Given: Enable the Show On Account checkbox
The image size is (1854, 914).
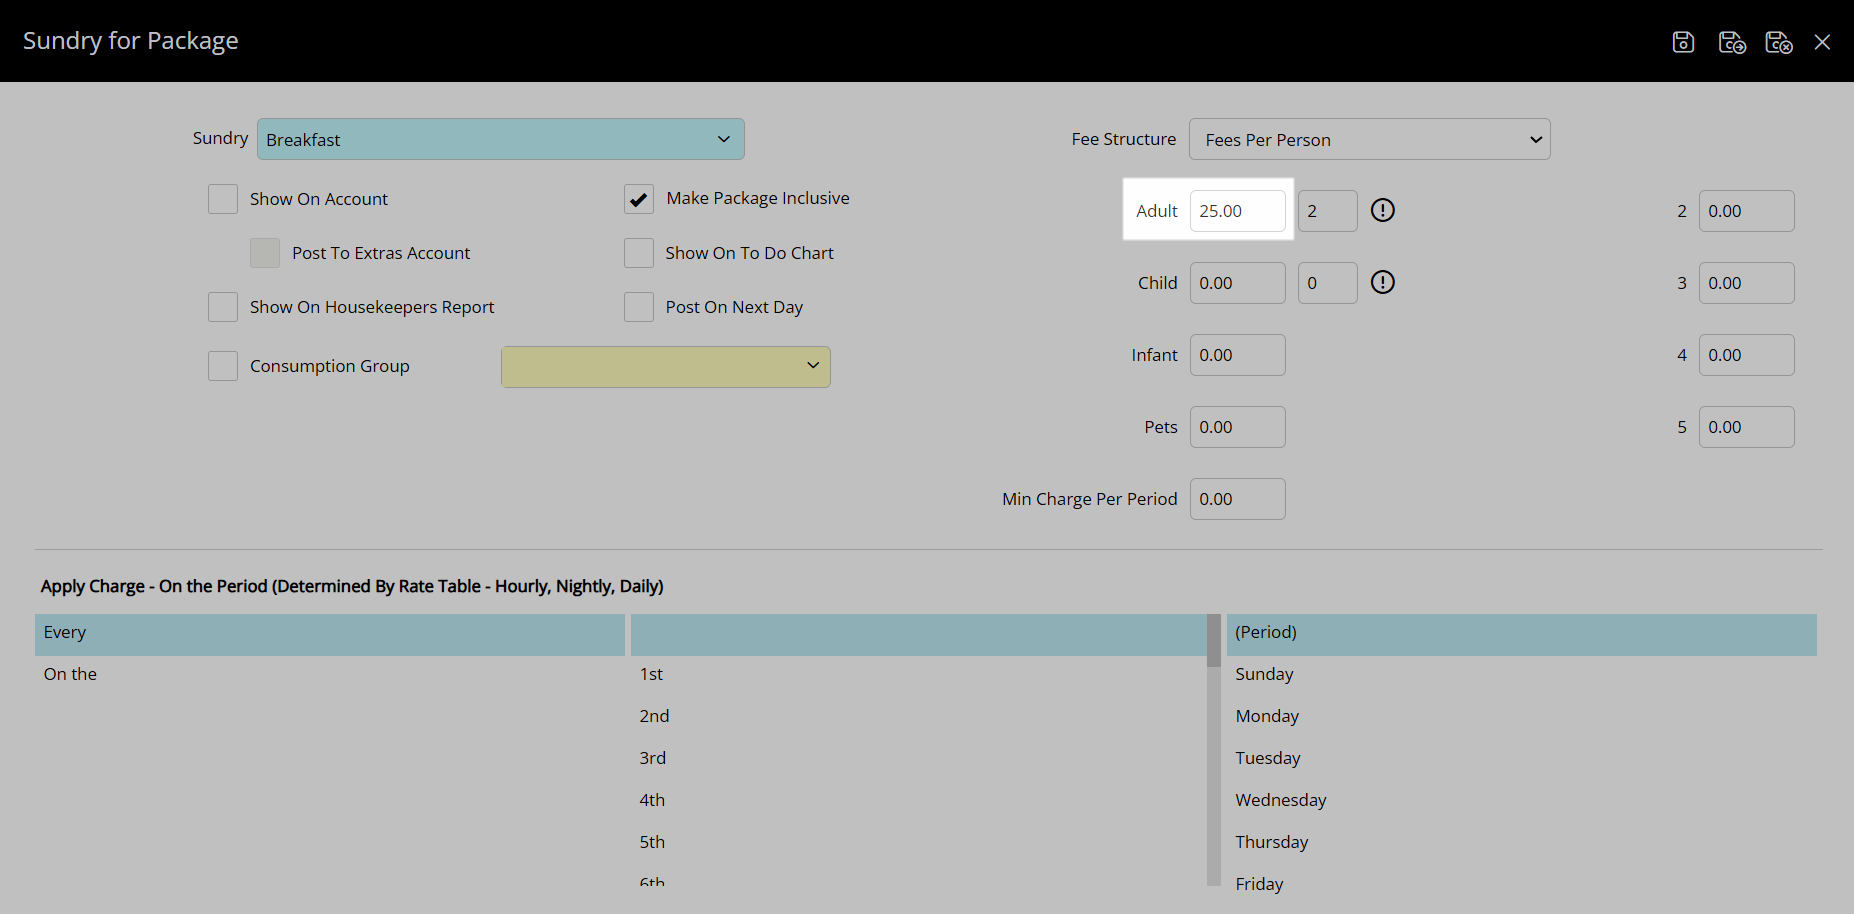Looking at the screenshot, I should click(223, 199).
